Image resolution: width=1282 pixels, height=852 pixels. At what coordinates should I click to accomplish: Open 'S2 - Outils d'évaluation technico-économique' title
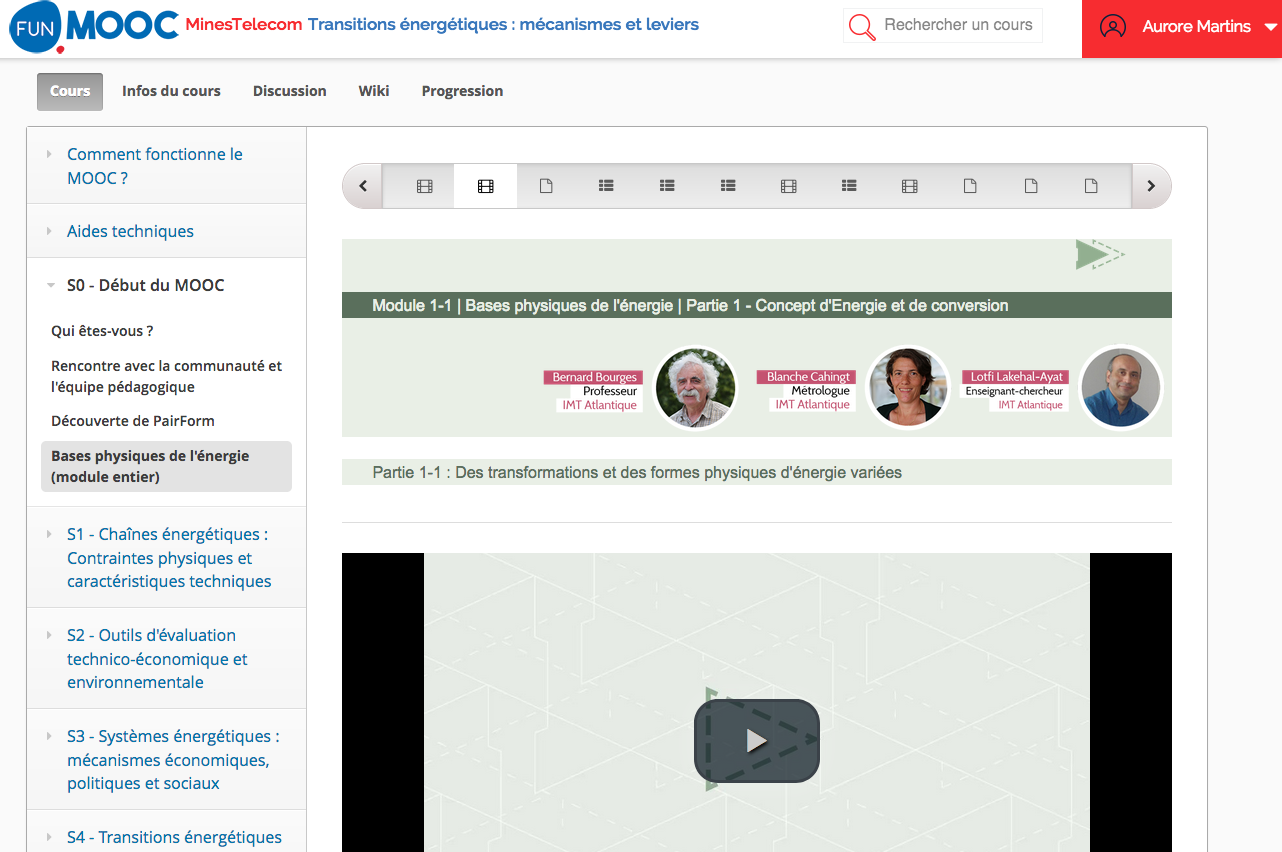click(x=157, y=659)
